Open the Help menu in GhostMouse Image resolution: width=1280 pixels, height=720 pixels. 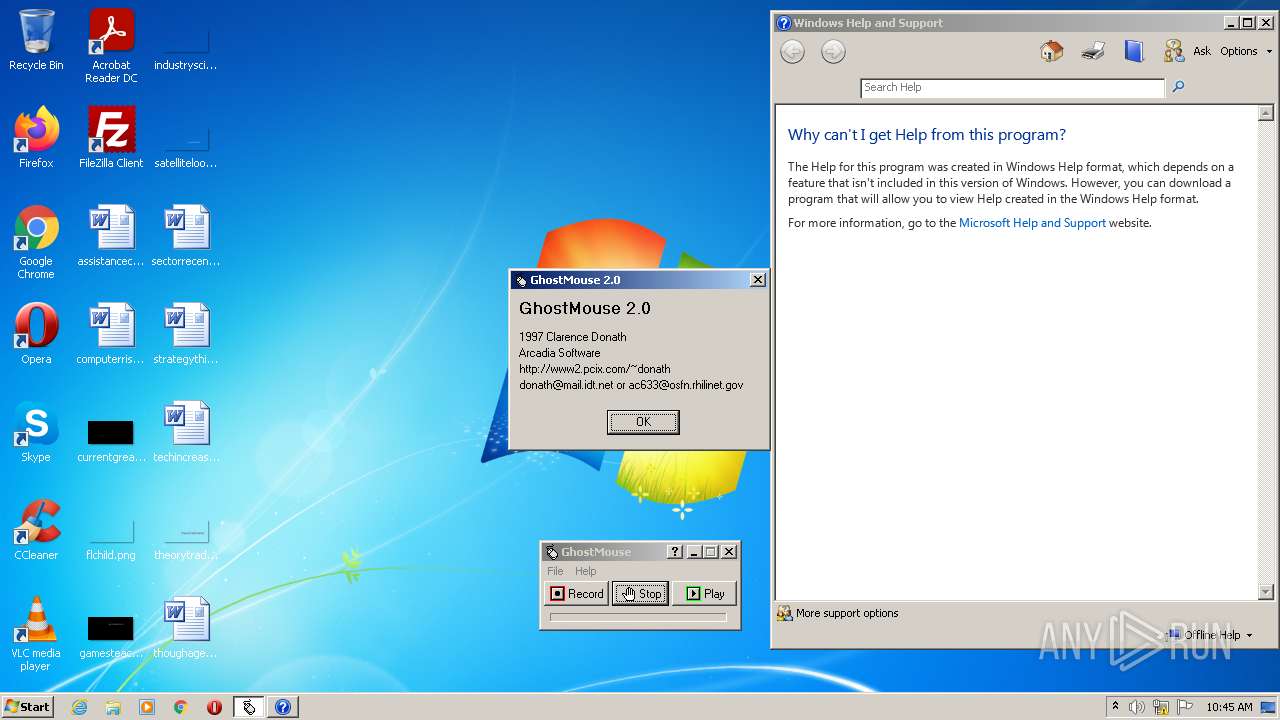[x=586, y=571]
